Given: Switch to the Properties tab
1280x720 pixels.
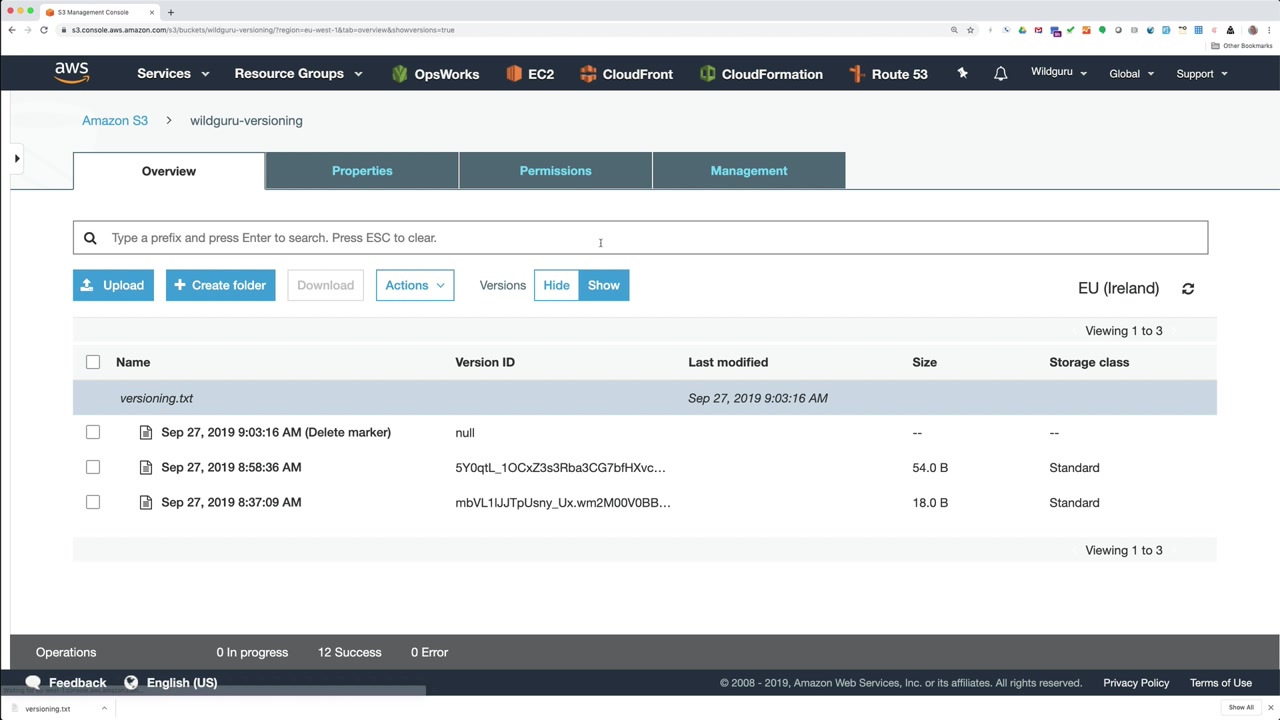Looking at the screenshot, I should click(x=362, y=171).
